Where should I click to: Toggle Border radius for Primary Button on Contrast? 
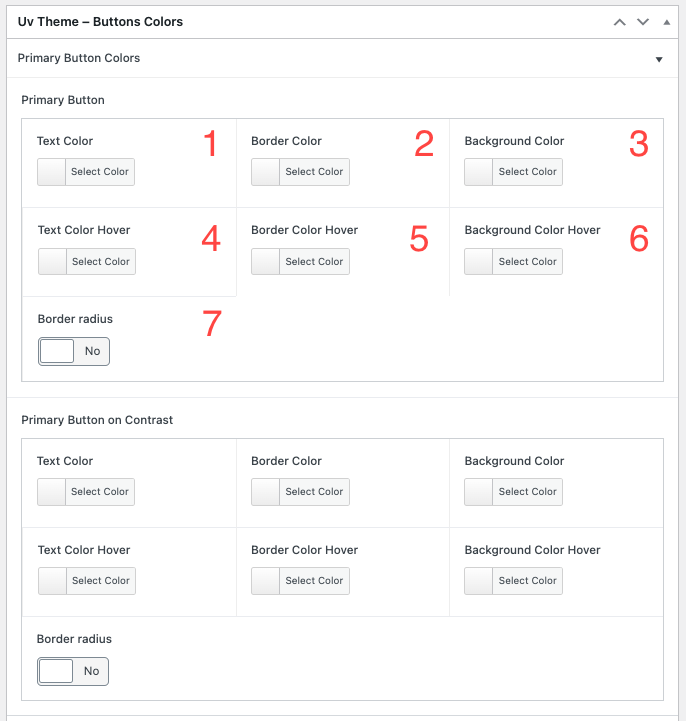tap(73, 671)
